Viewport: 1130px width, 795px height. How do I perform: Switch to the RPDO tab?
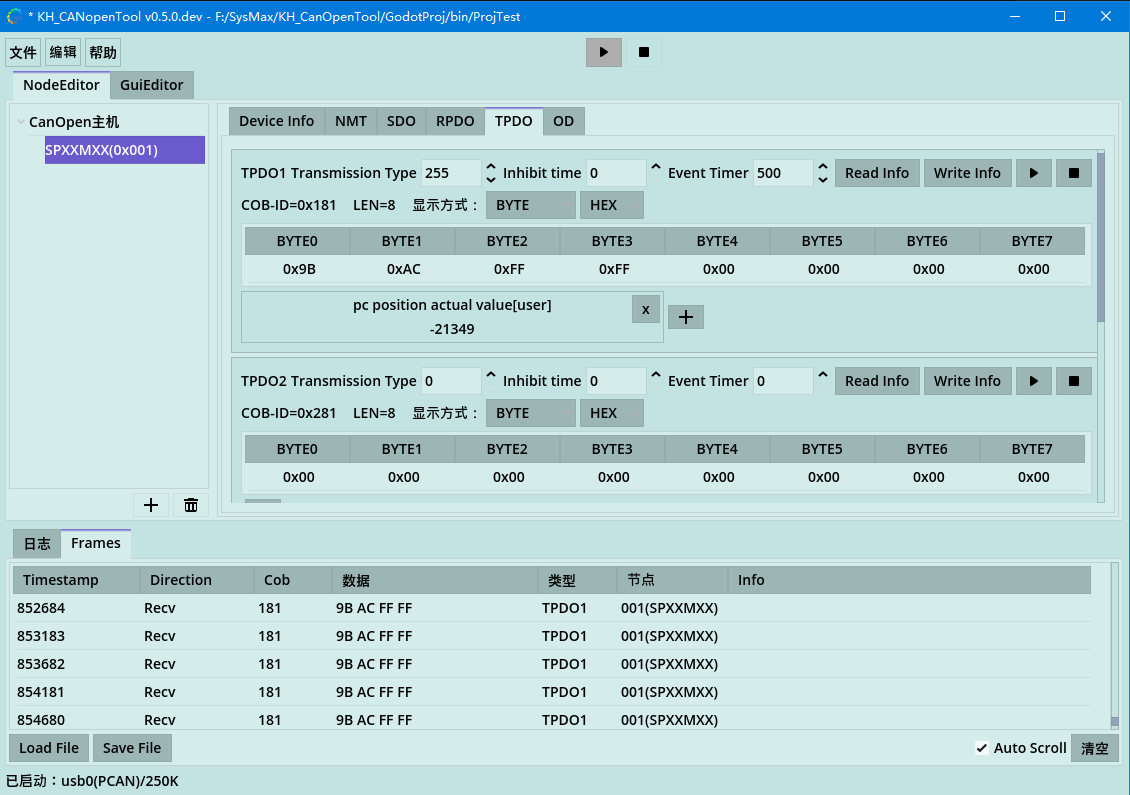[x=455, y=121]
